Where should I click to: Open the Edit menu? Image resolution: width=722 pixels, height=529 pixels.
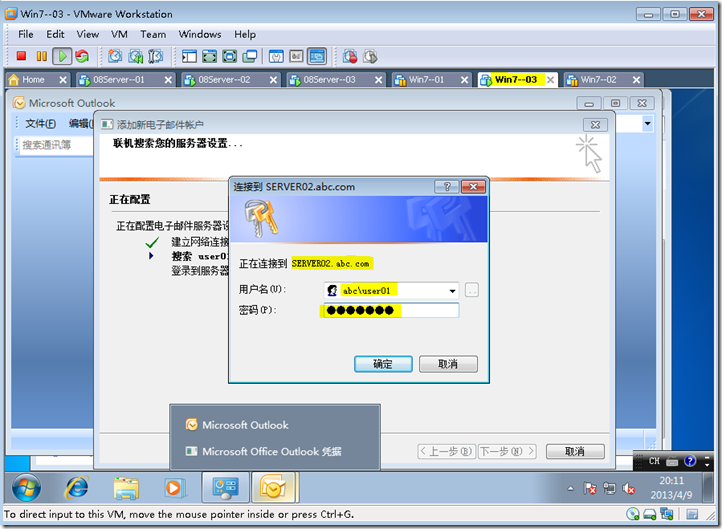[55, 34]
